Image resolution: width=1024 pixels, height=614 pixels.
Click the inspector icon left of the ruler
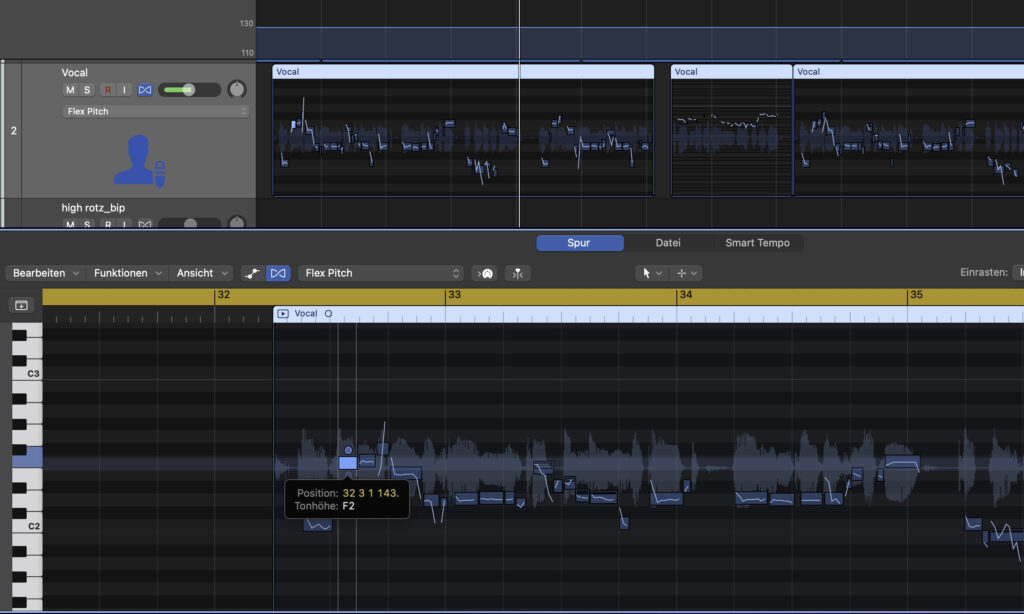[21, 305]
